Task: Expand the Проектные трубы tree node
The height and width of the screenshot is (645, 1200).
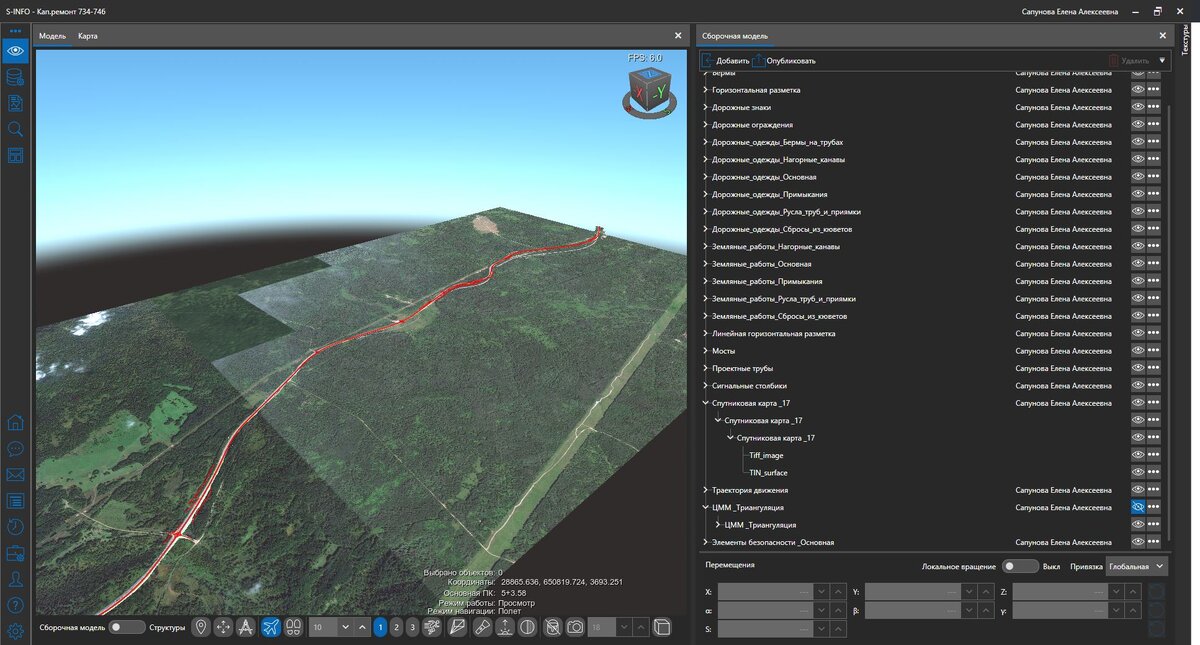Action: (x=705, y=368)
